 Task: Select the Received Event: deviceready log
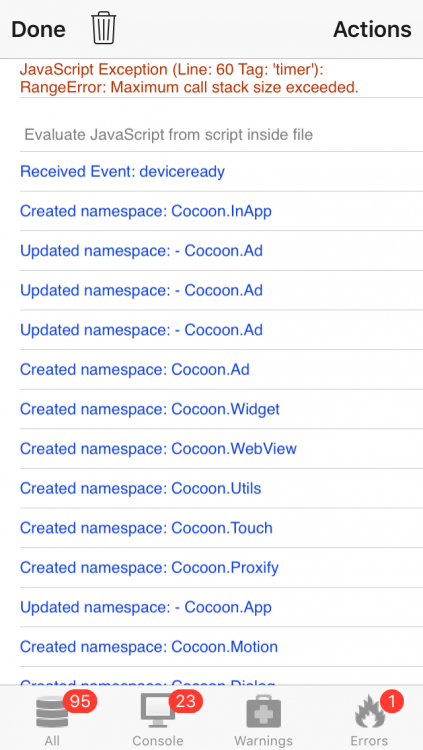221,171
